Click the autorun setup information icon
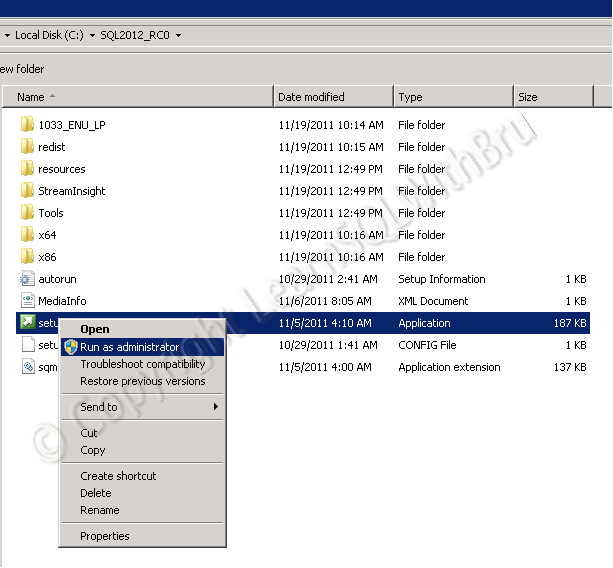 (27, 279)
